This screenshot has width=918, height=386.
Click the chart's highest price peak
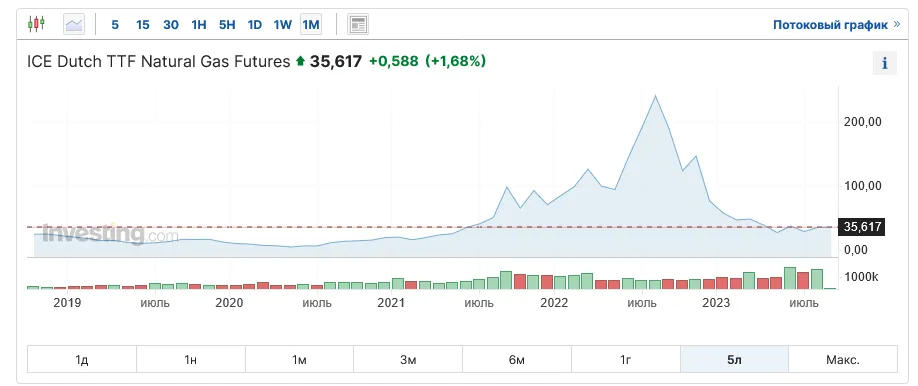tap(655, 95)
